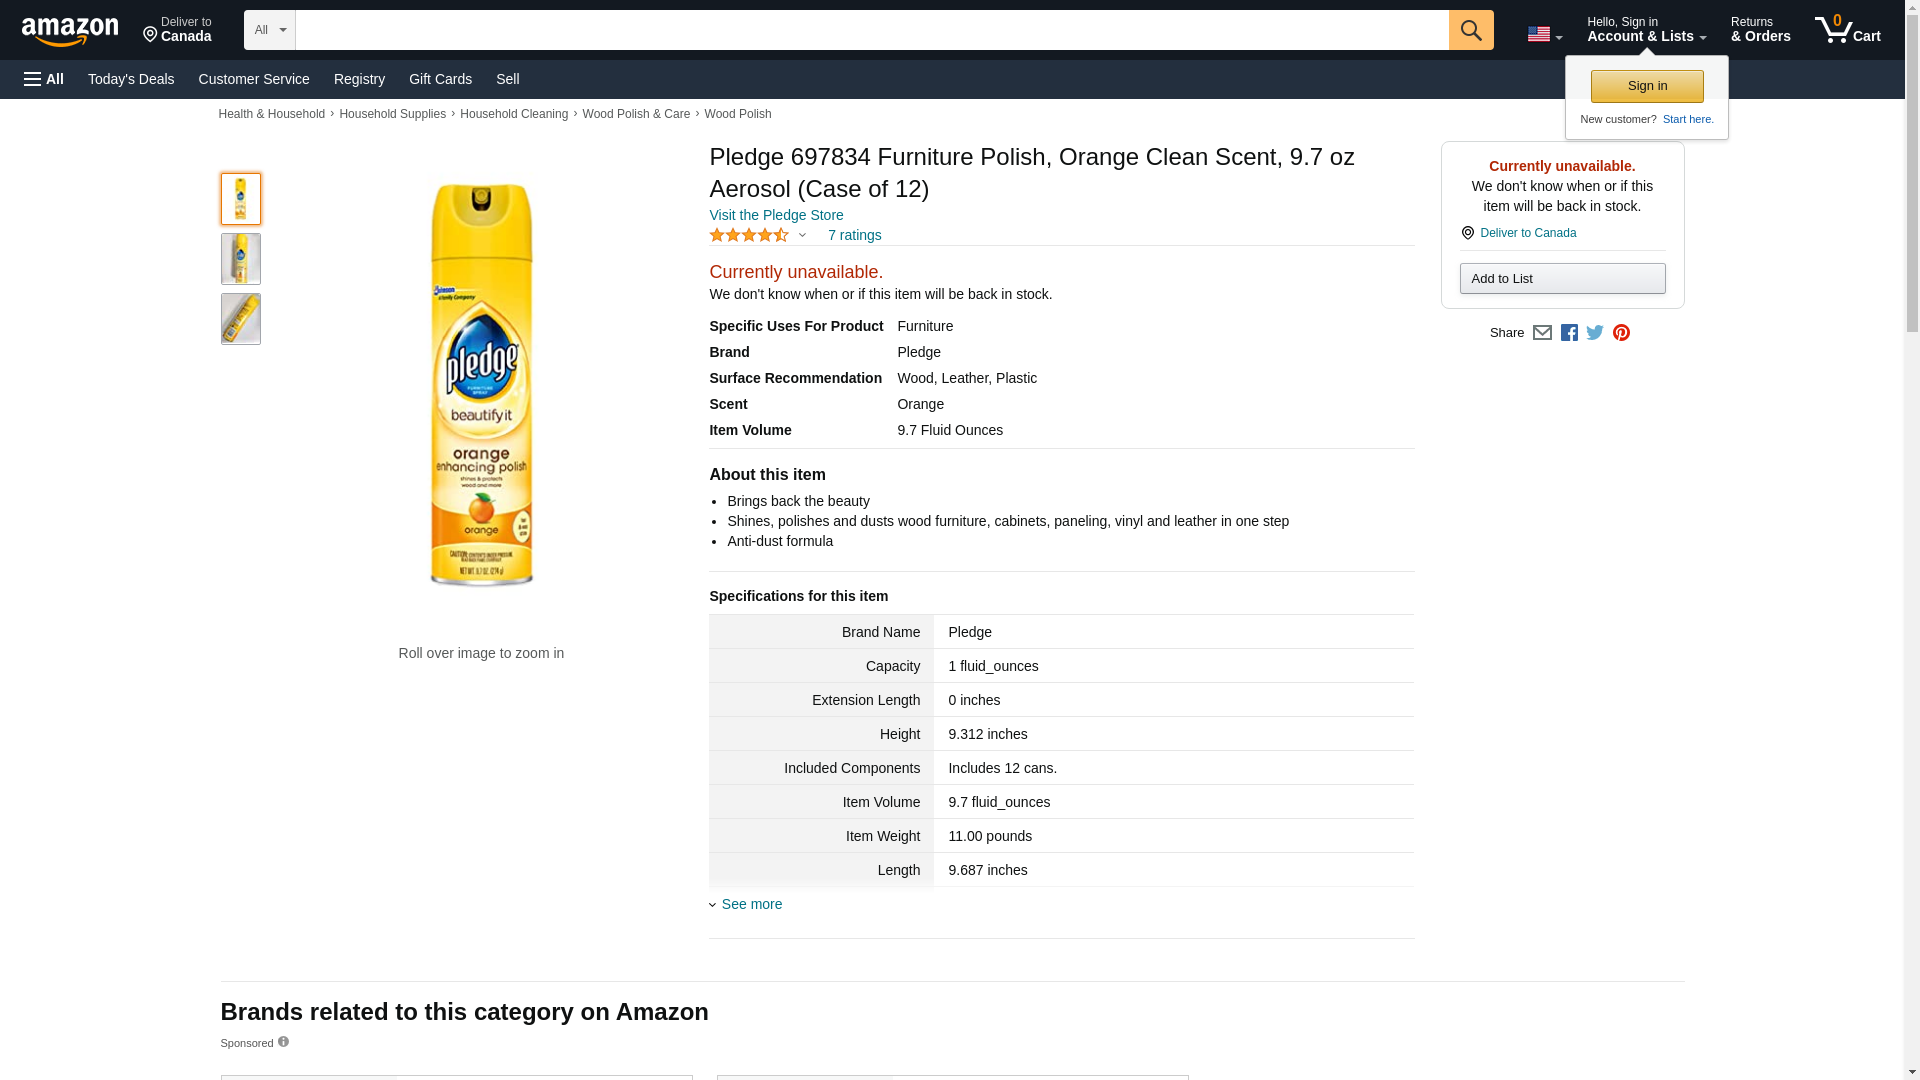The width and height of the screenshot is (1920, 1080).
Task: Expand See more specifications
Action: click(751, 904)
